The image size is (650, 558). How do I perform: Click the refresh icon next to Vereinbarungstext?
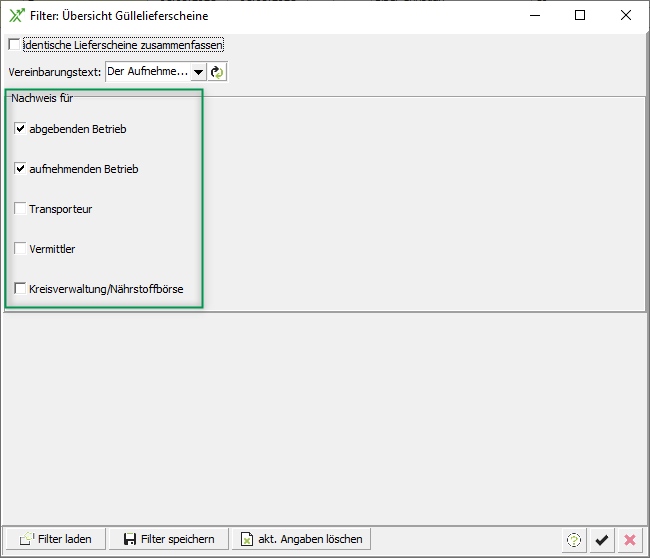point(217,72)
